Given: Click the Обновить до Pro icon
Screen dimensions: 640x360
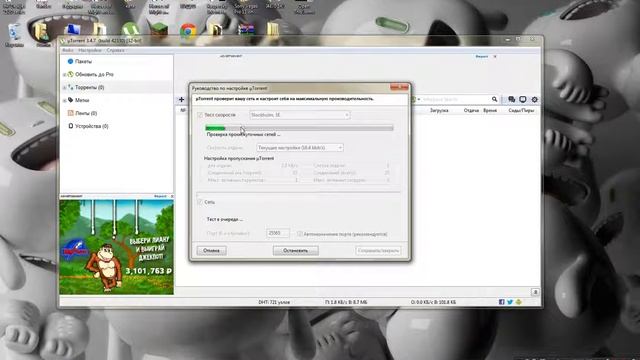Looking at the screenshot, I should tap(70, 74).
